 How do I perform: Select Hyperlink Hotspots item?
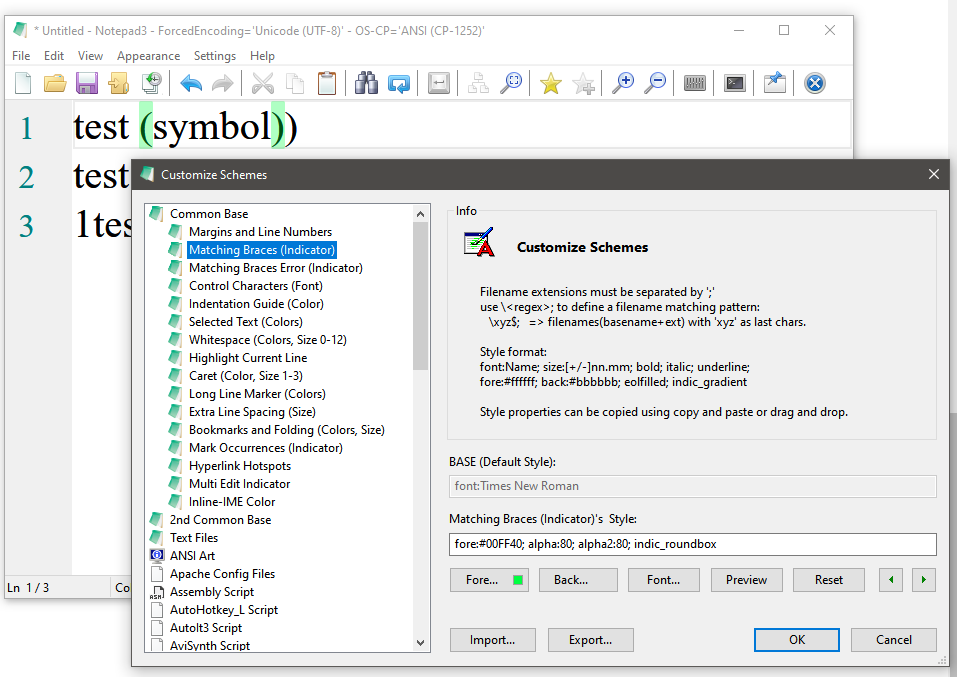[240, 466]
